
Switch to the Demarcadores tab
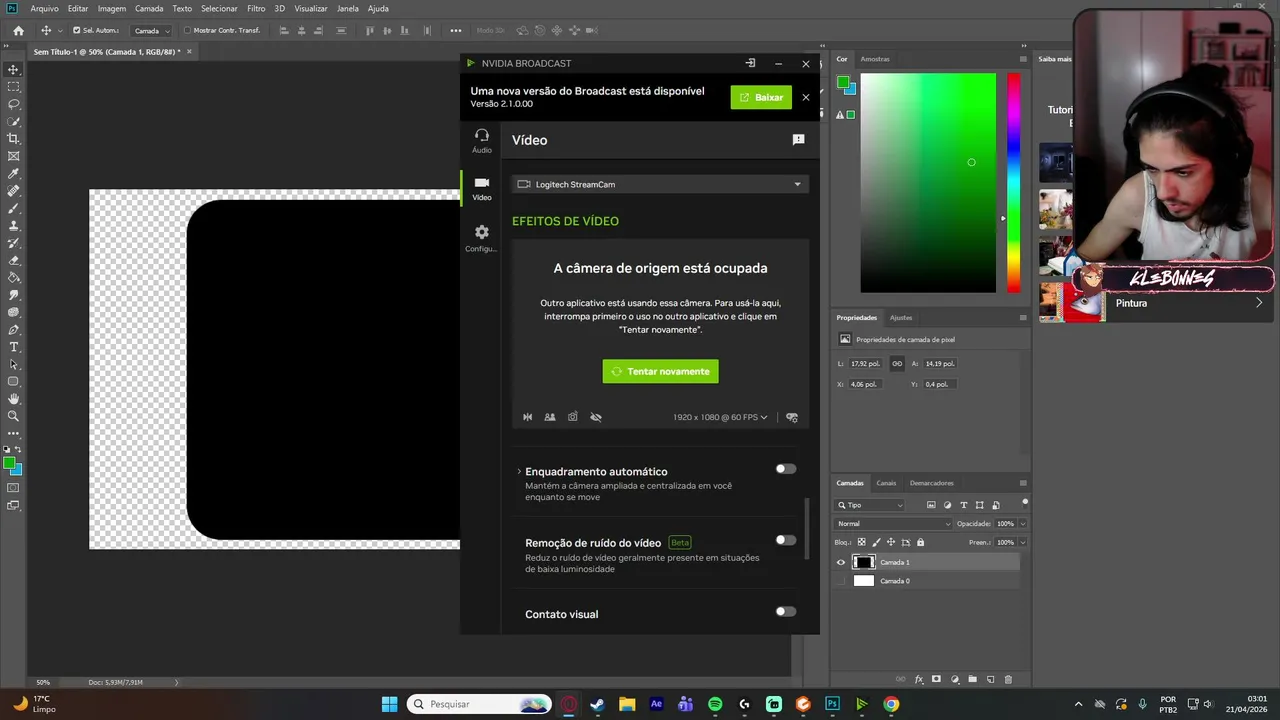[x=931, y=483]
